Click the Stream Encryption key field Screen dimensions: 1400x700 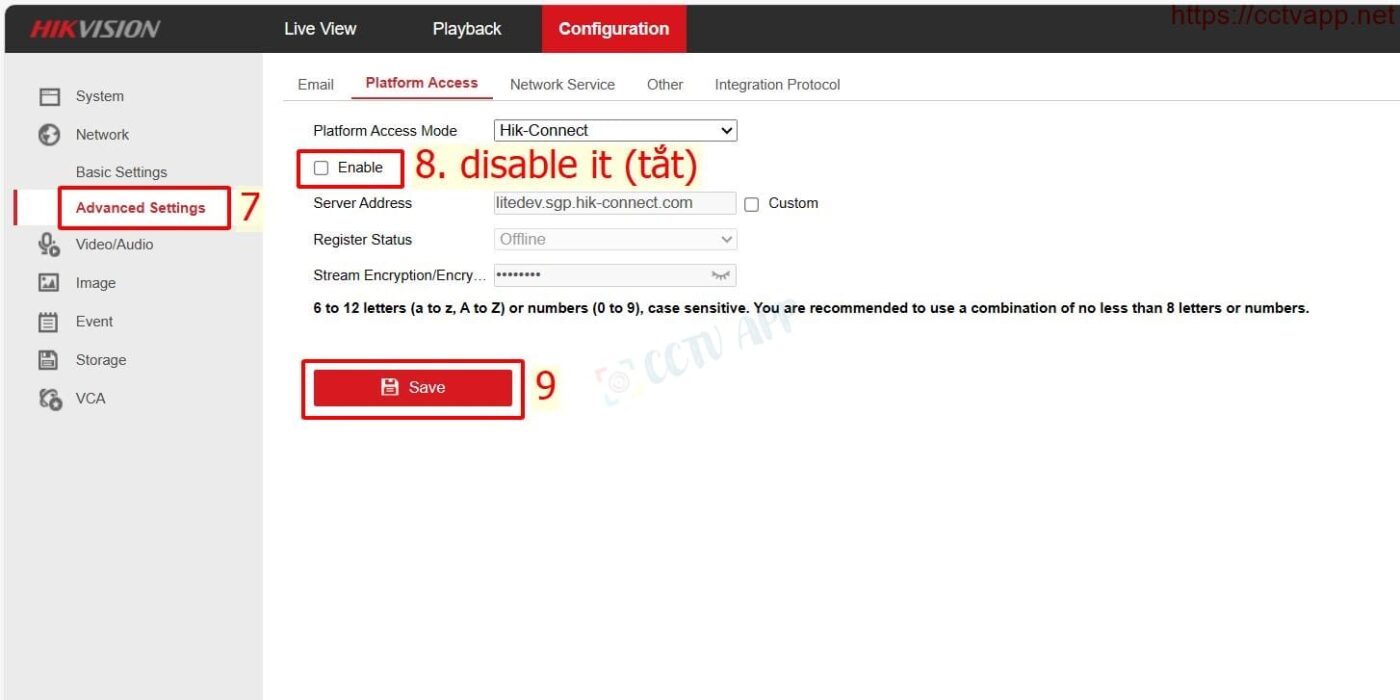coord(600,275)
